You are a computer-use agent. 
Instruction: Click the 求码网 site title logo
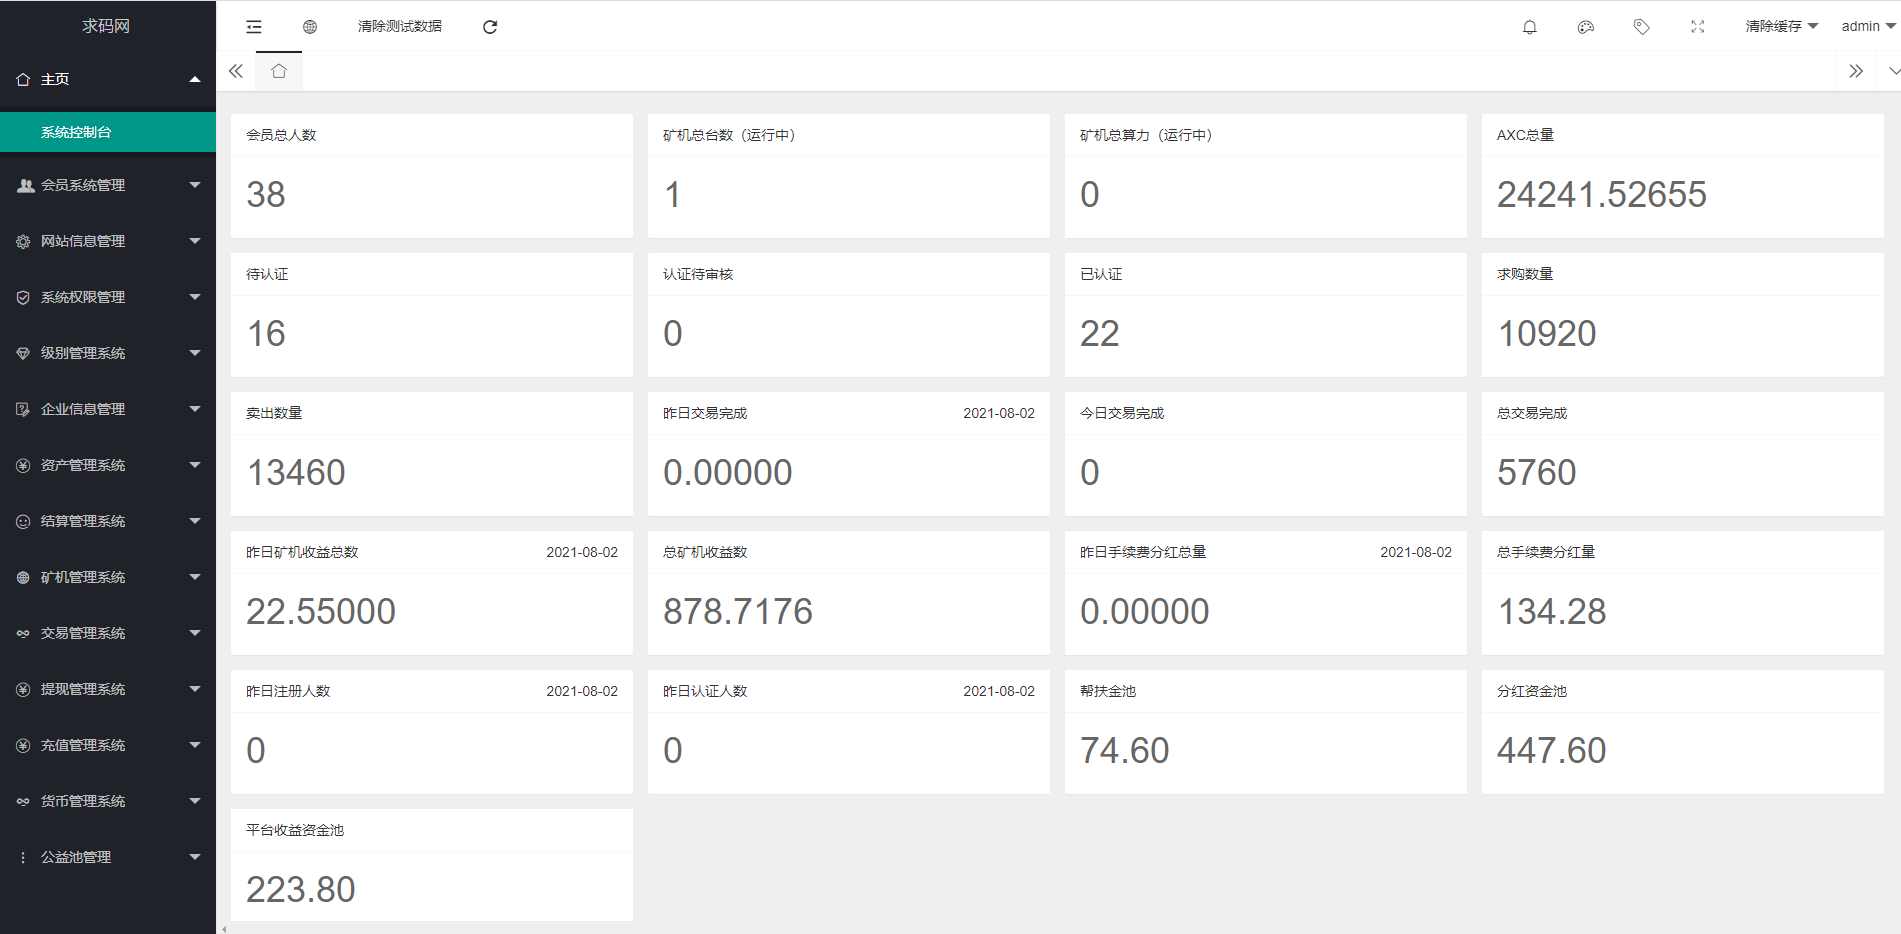106,26
